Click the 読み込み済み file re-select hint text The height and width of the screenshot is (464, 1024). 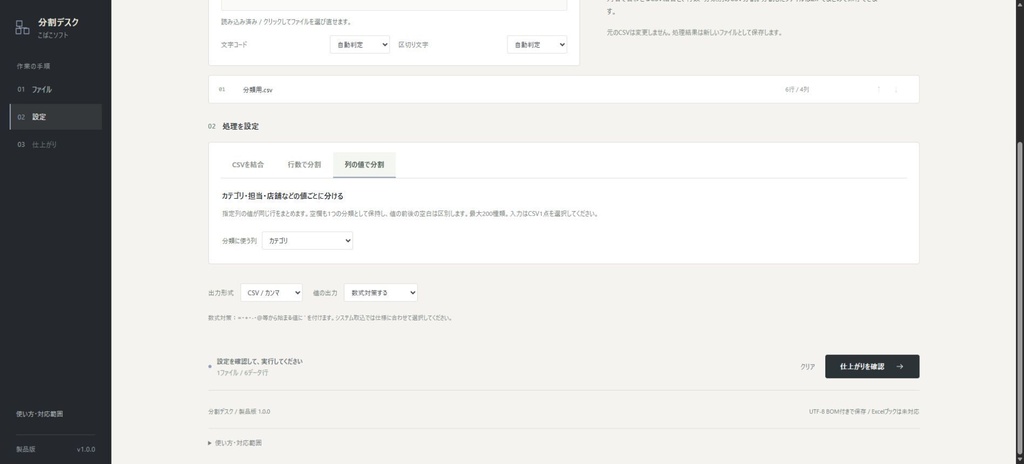(x=286, y=22)
